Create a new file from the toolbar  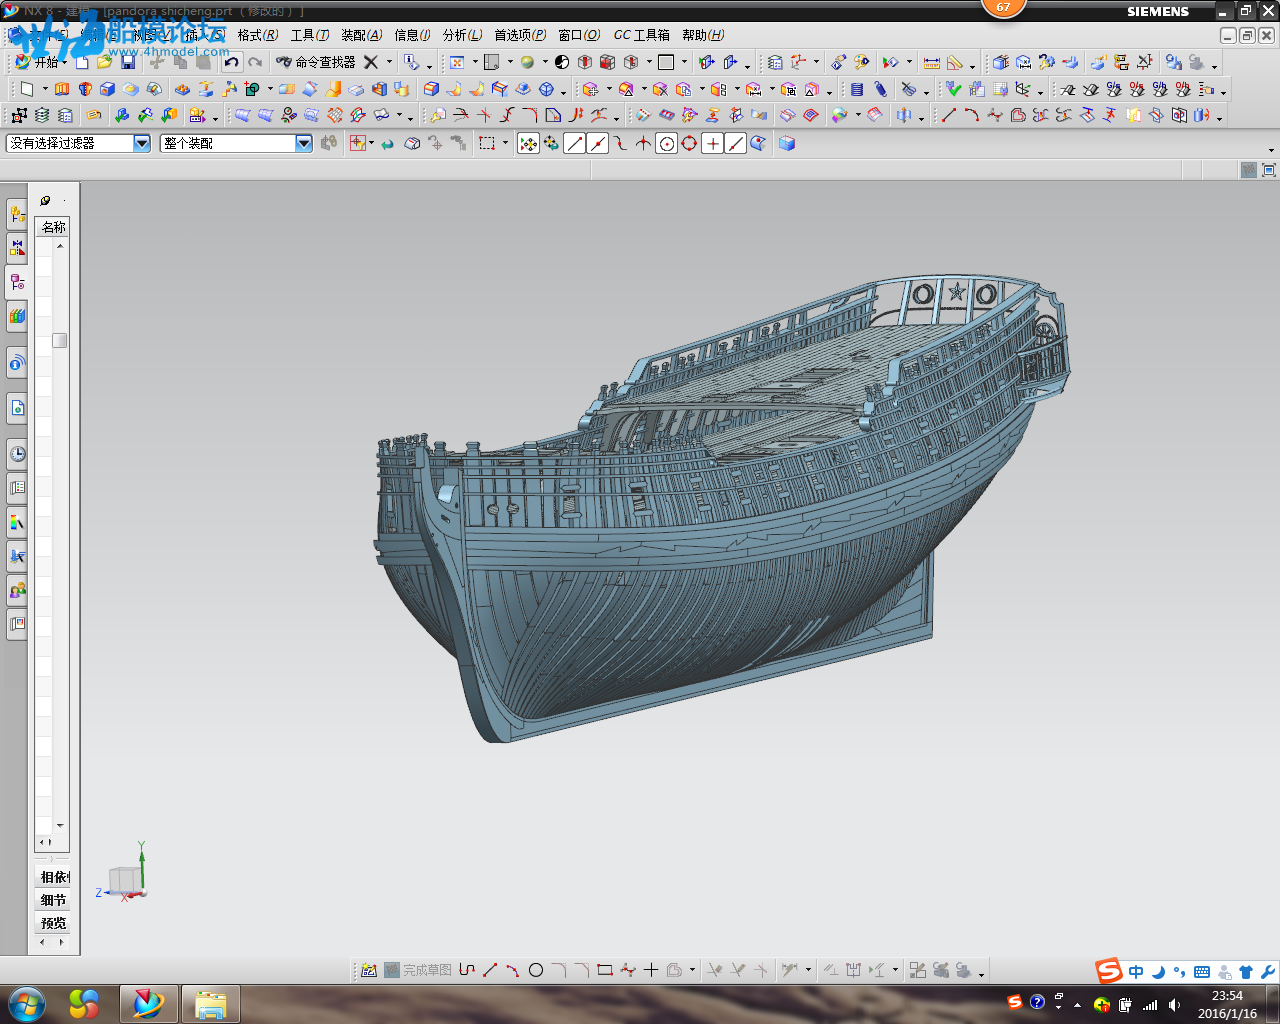(x=82, y=62)
